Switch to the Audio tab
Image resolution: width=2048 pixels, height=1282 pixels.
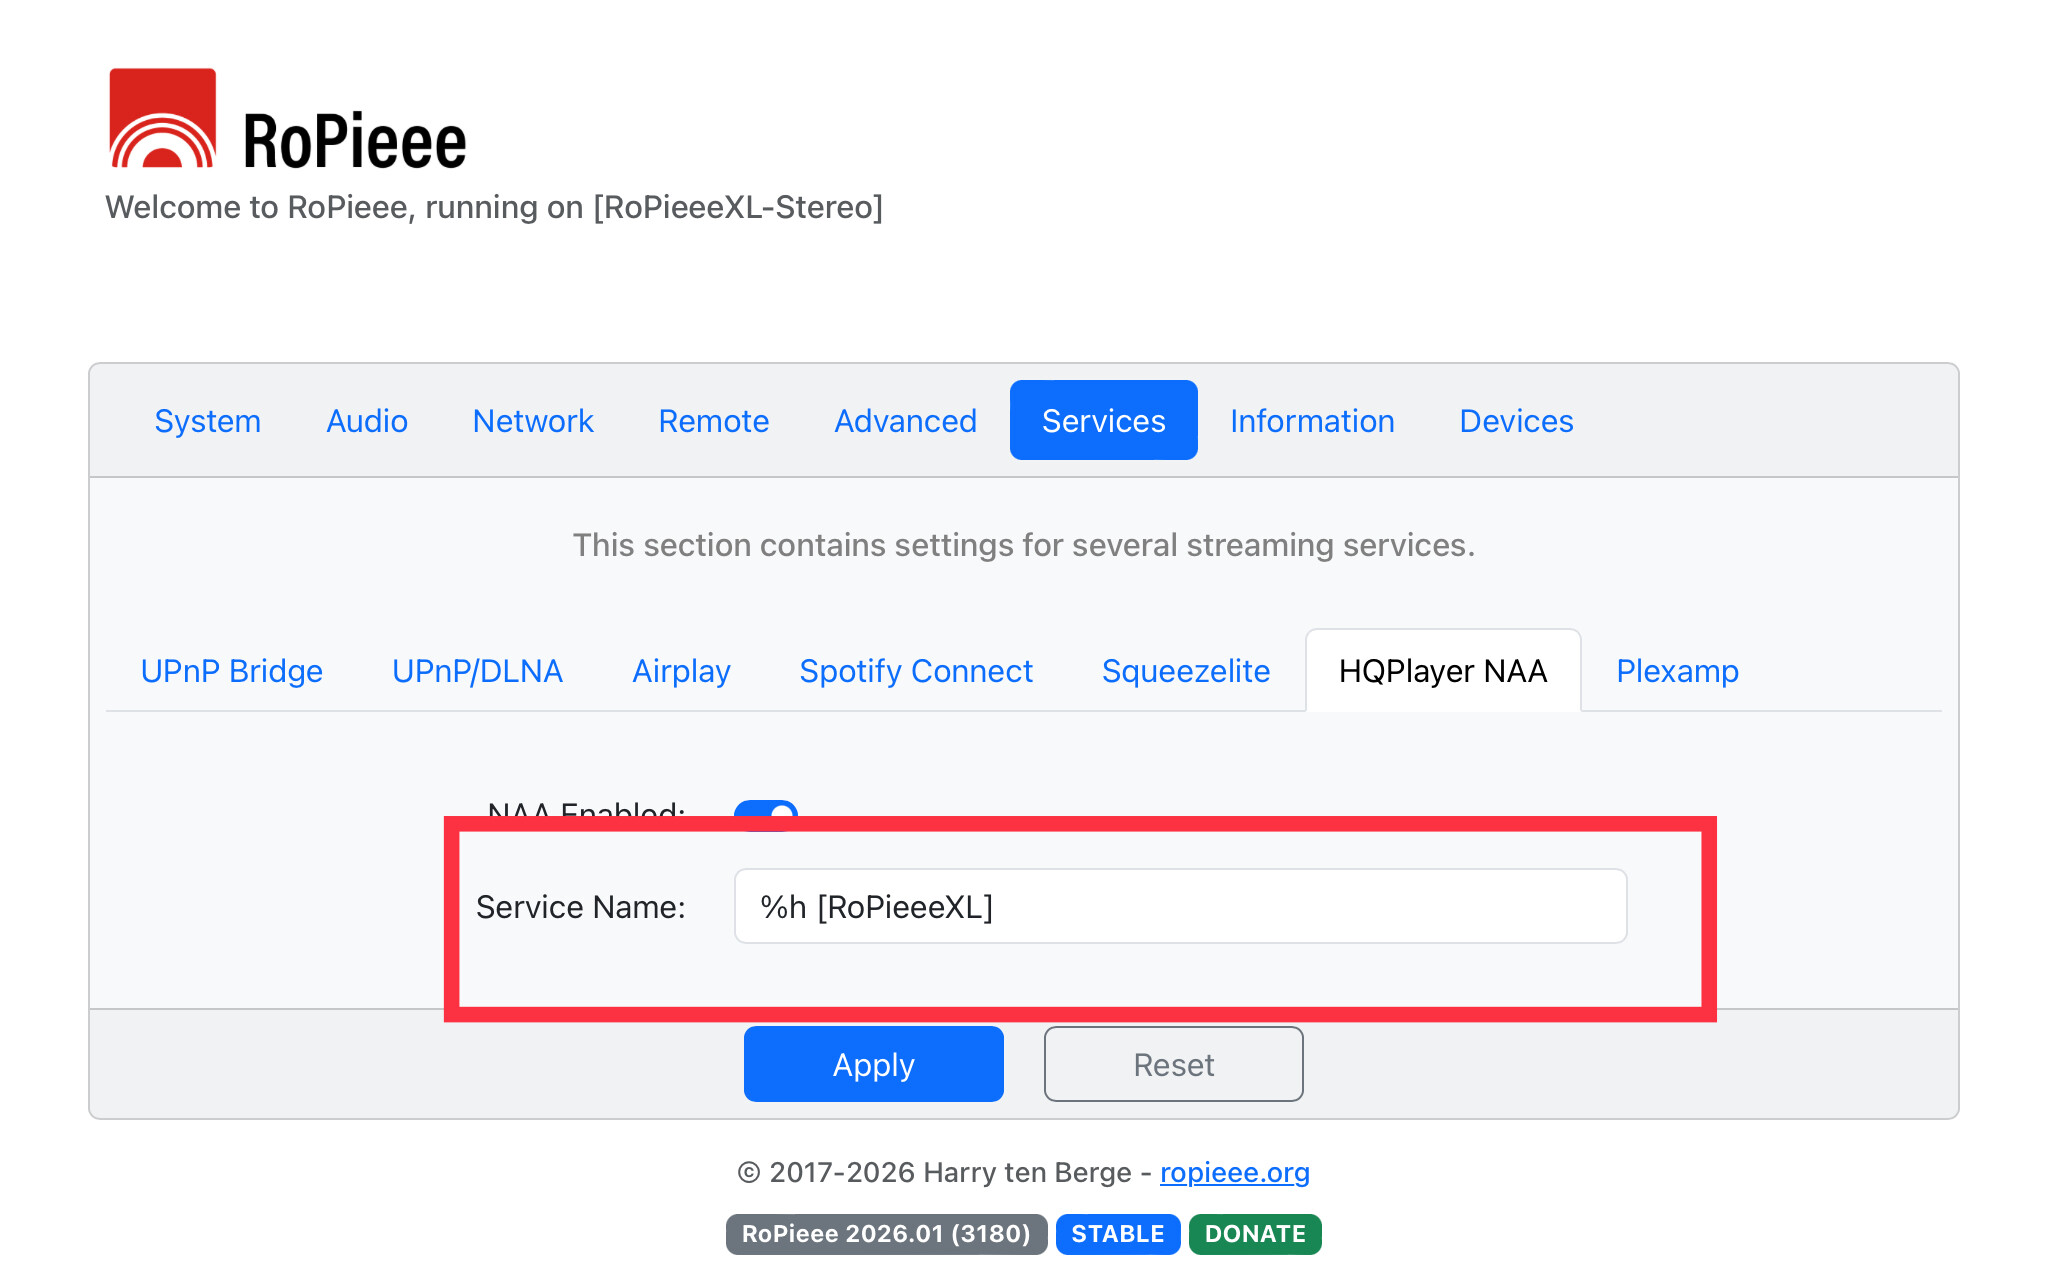(x=367, y=421)
